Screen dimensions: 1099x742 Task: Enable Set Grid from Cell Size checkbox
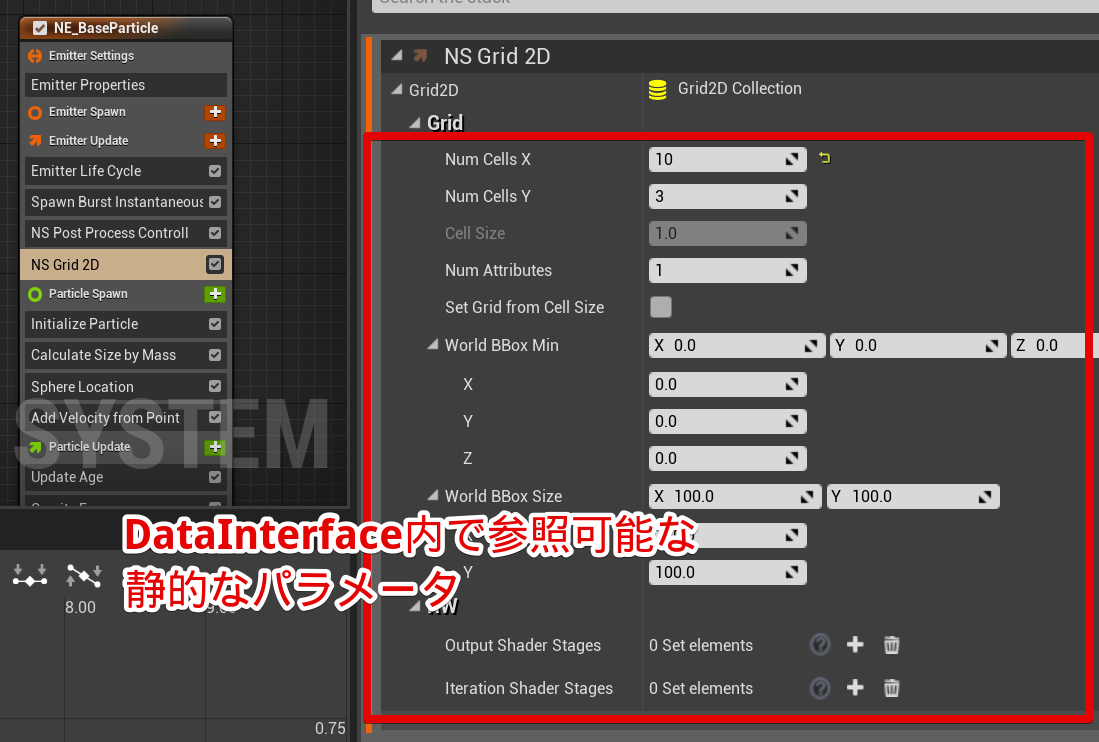661,307
